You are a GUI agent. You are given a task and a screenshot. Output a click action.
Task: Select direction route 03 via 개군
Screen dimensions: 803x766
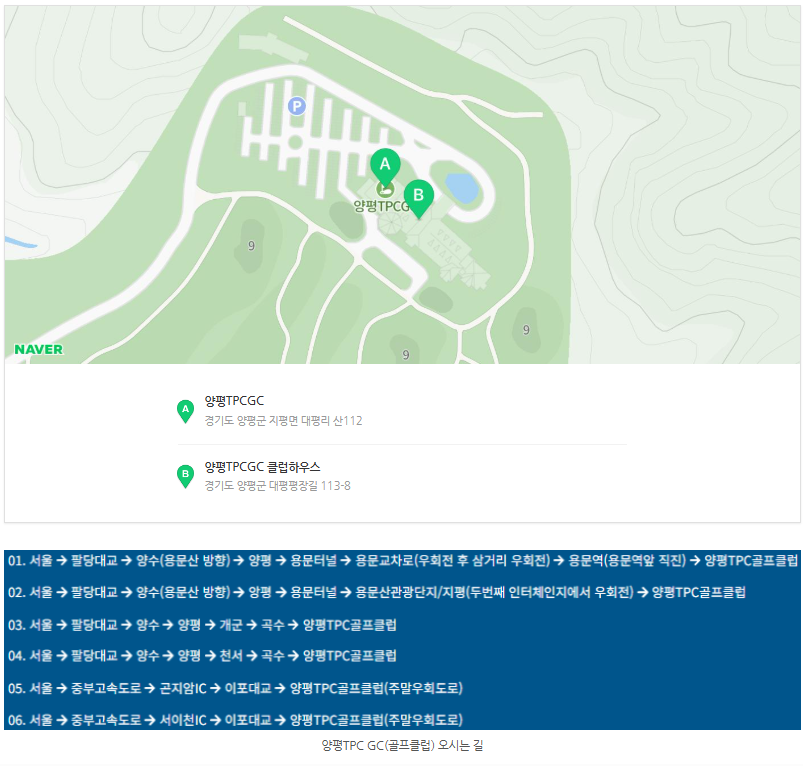[202, 625]
